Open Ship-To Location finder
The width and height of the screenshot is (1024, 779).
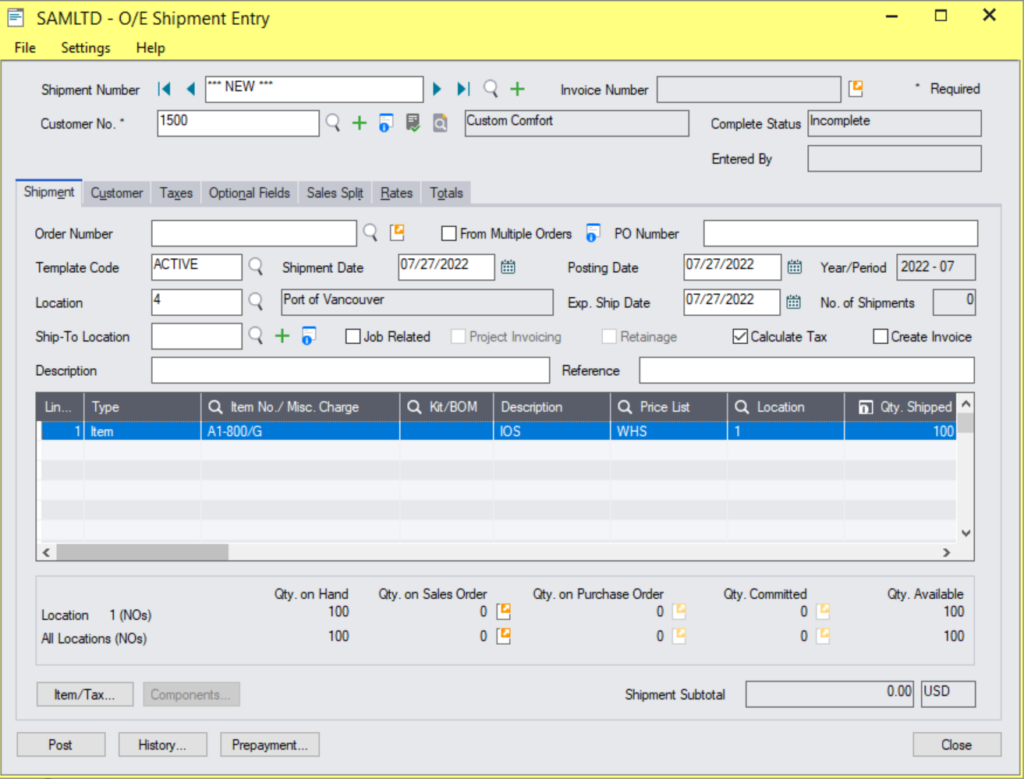(256, 336)
